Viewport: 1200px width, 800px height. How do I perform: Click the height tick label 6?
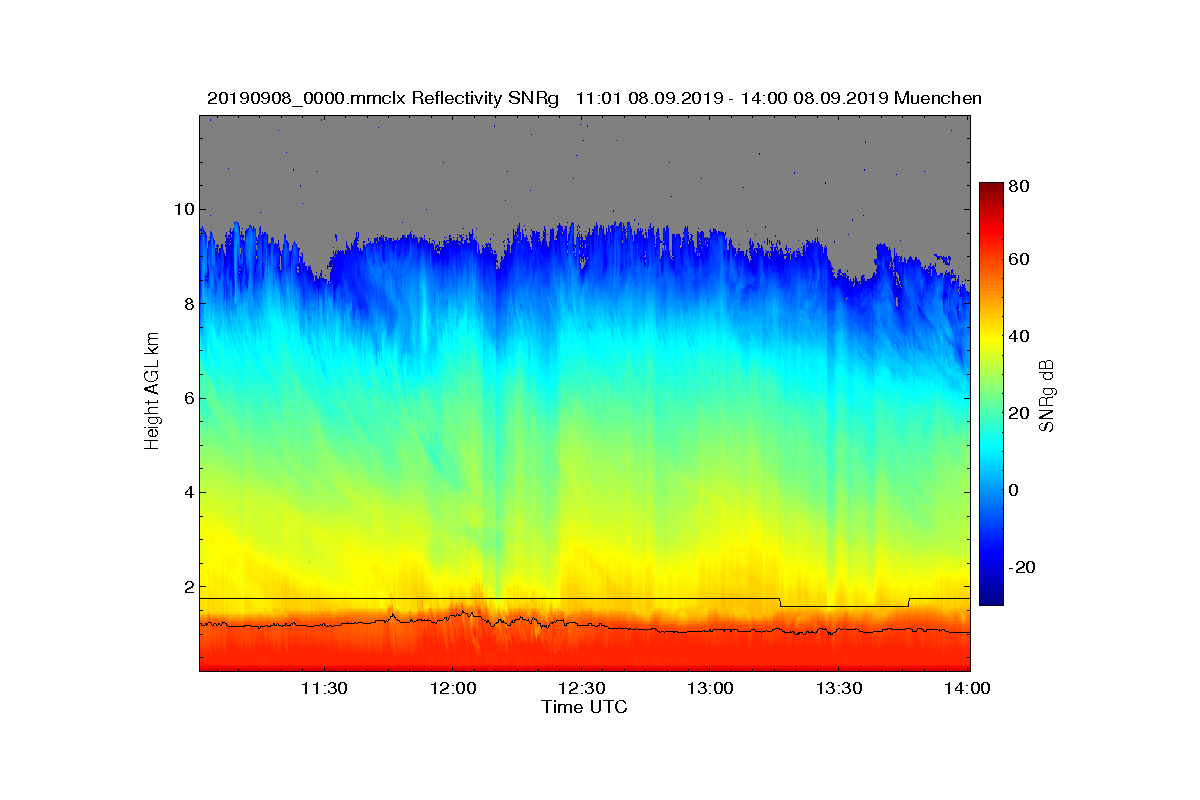click(187, 398)
